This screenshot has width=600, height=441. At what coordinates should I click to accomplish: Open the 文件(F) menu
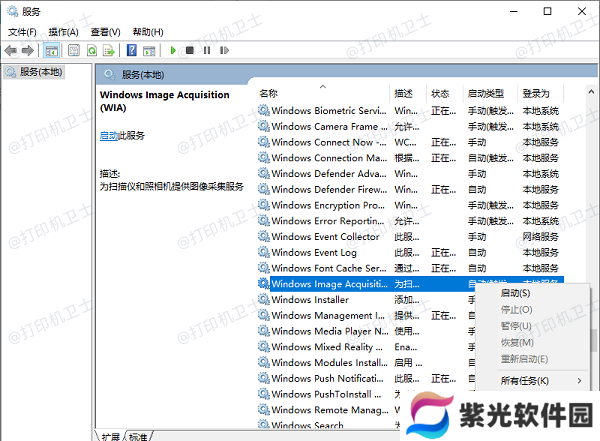pos(22,32)
